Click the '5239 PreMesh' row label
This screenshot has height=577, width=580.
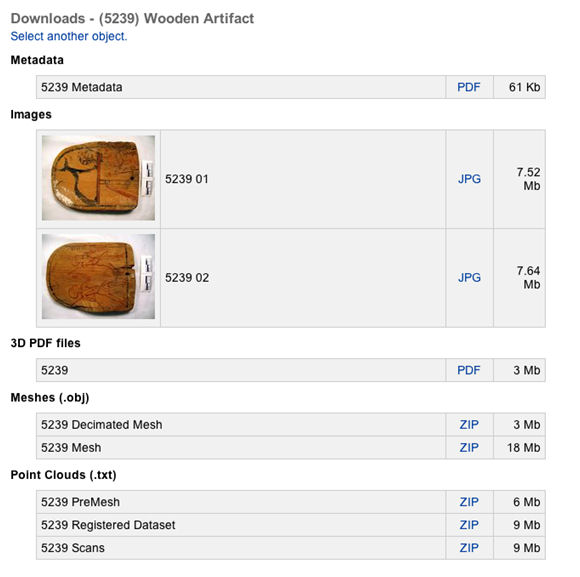(80, 502)
